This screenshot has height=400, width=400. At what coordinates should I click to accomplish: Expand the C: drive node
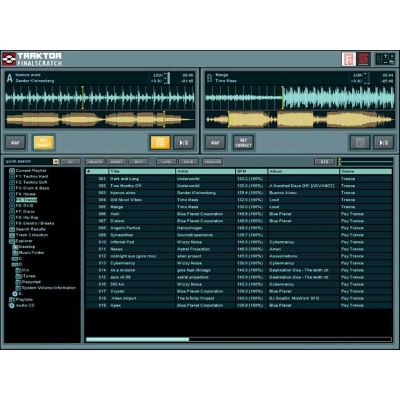(x=15, y=259)
